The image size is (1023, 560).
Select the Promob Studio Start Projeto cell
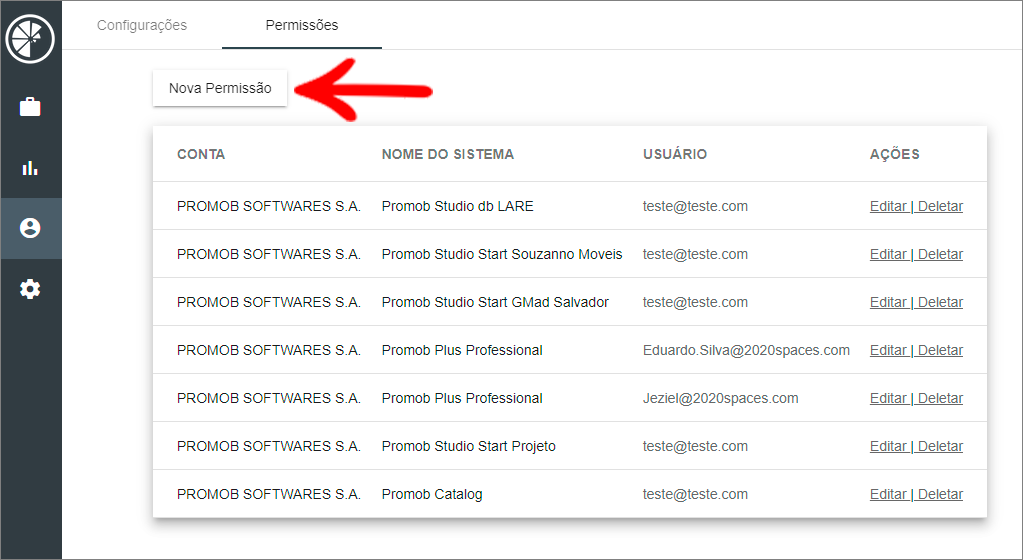(468, 446)
